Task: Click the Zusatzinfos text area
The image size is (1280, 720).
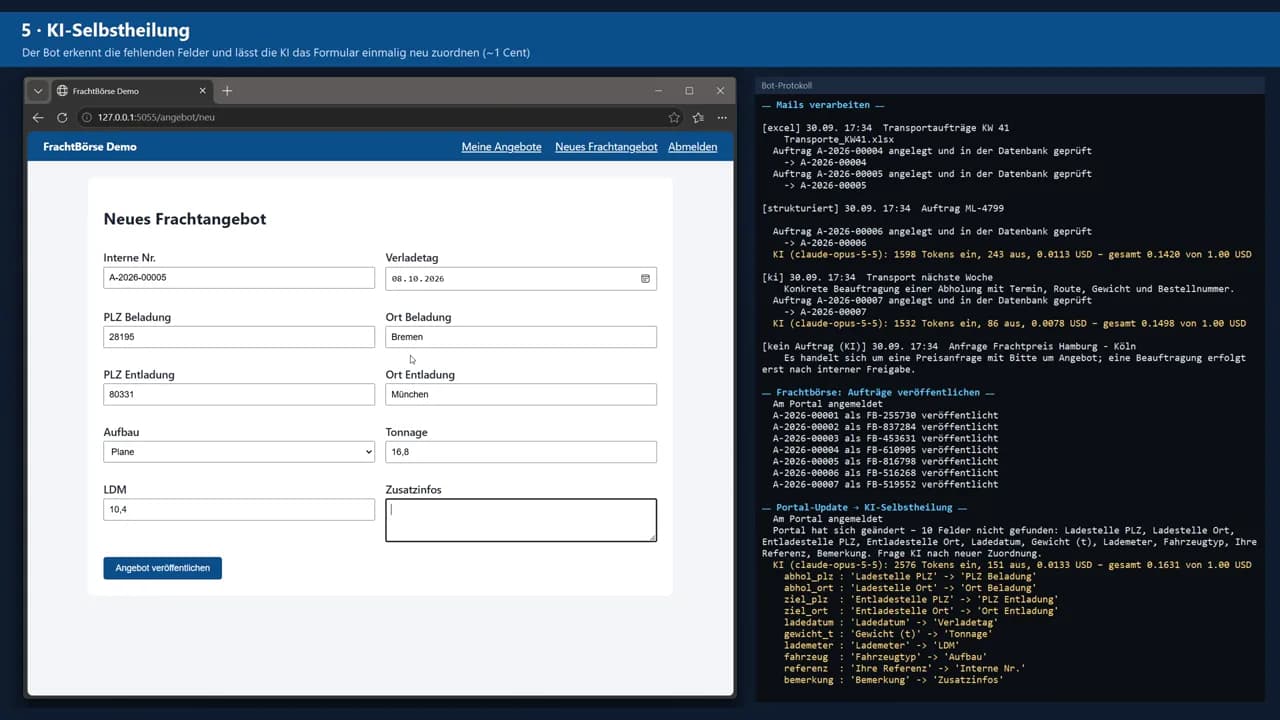Action: 521,520
